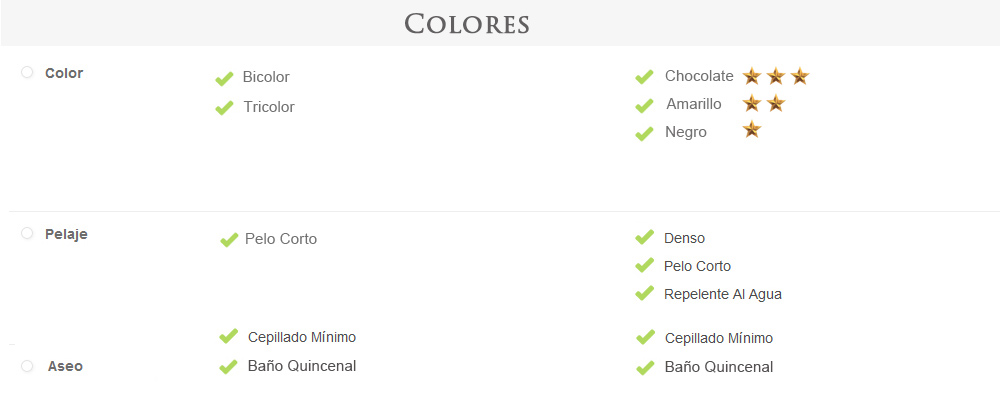Click the Pelo Corto text in left column
Screen dimensions: 1000x397
tap(281, 239)
